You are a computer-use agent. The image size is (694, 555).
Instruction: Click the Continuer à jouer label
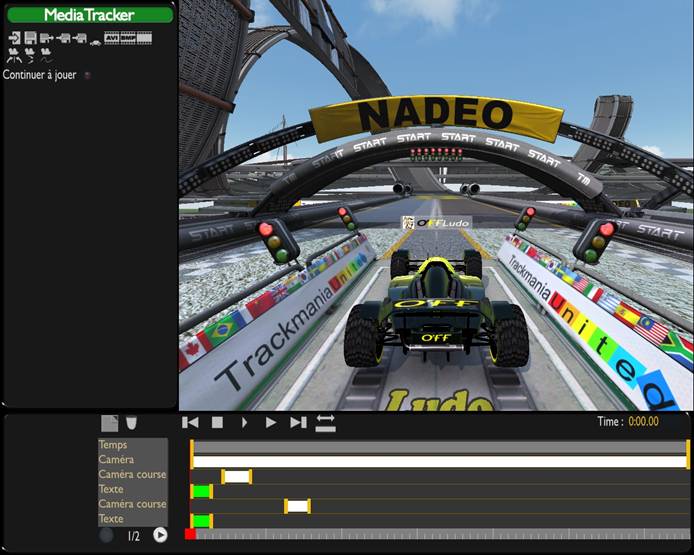click(x=39, y=75)
